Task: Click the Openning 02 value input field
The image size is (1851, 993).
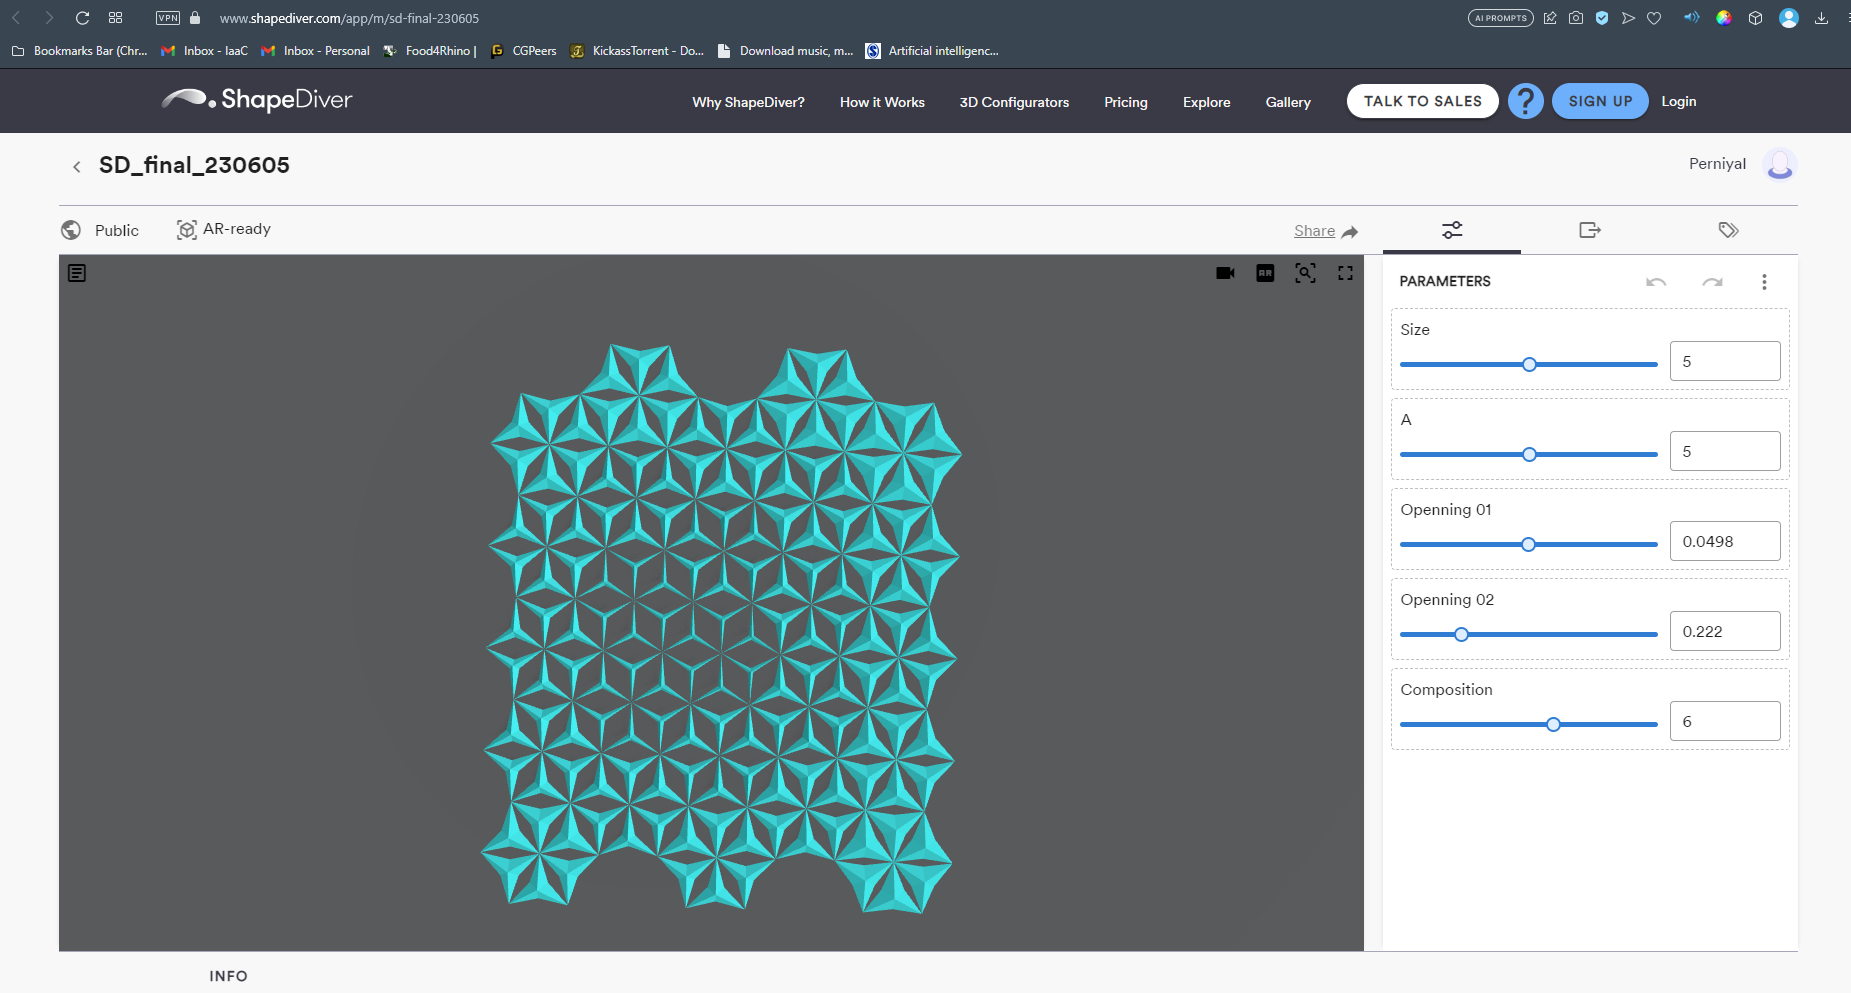Action: pos(1724,631)
